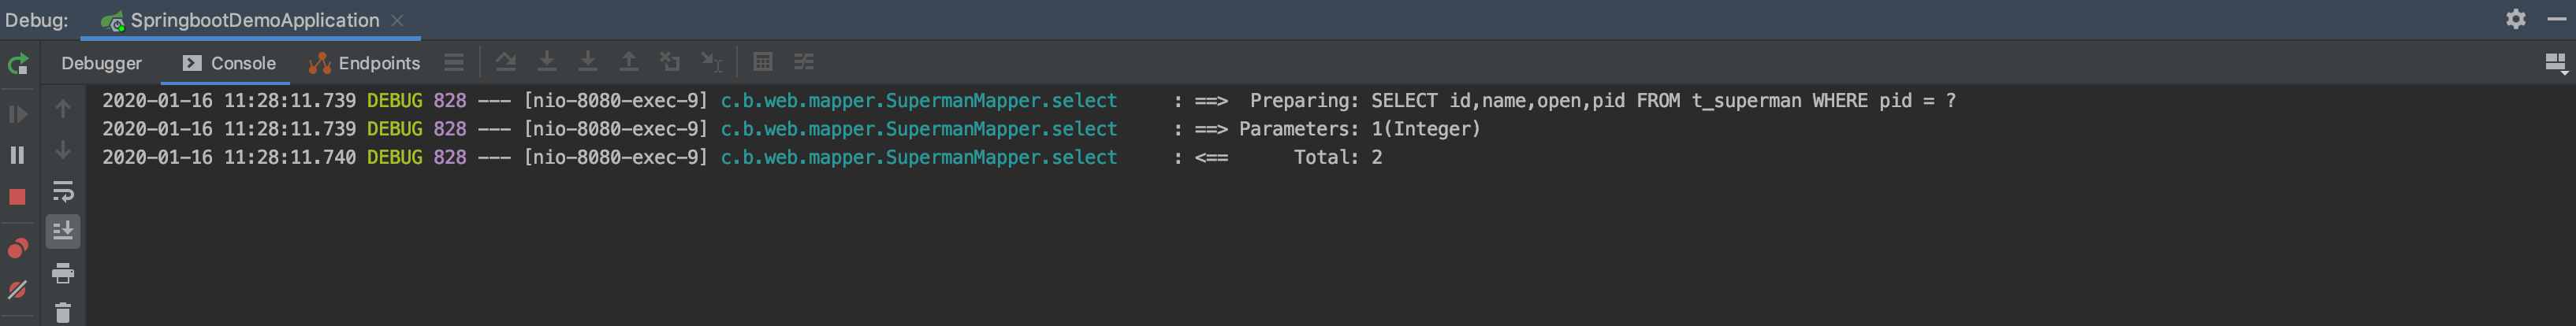This screenshot has width=2576, height=326.
Task: Switch to the Debugger tab
Action: pyautogui.click(x=101, y=63)
